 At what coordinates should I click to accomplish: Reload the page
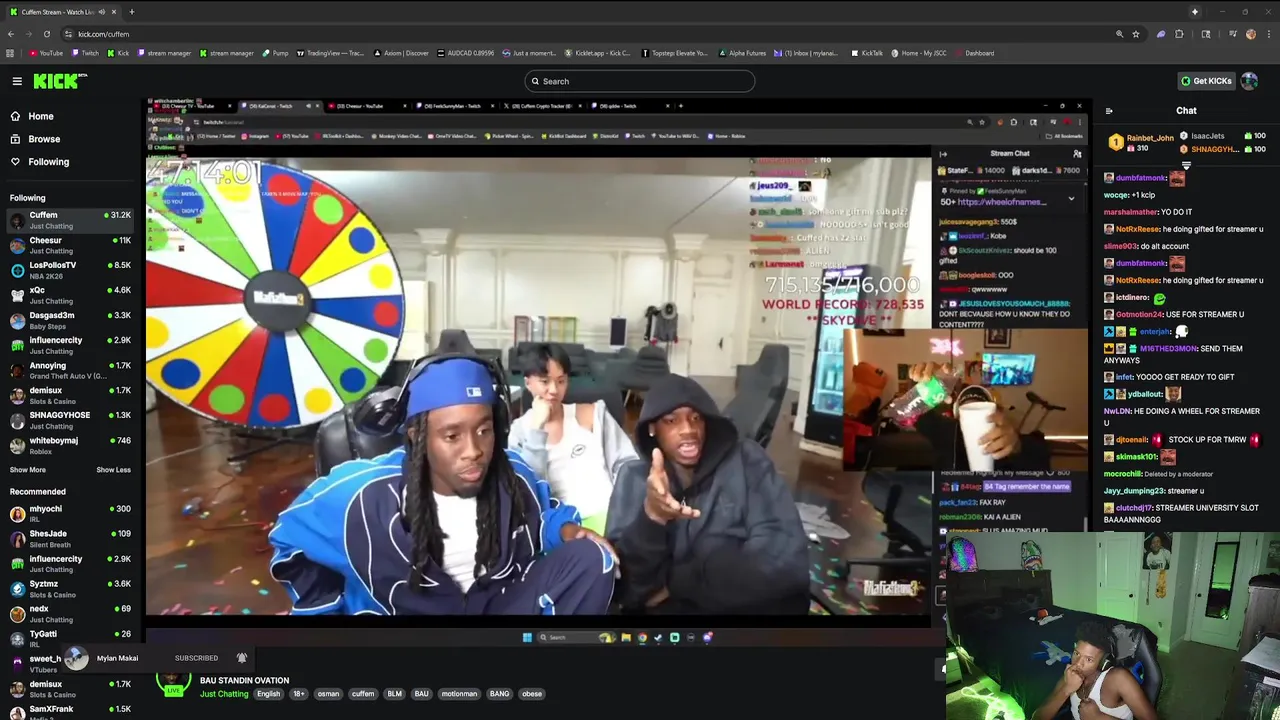point(46,34)
